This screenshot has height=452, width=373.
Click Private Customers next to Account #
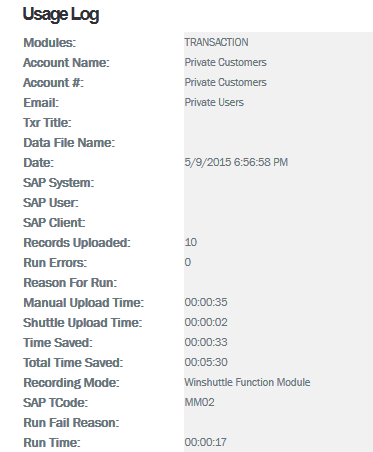click(226, 82)
